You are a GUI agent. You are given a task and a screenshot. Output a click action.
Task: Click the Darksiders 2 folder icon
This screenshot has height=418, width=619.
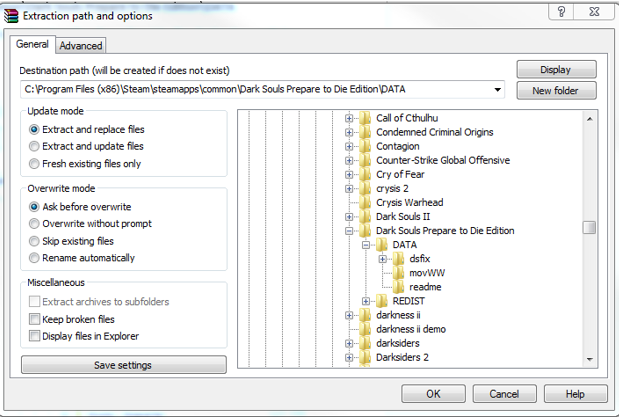365,357
